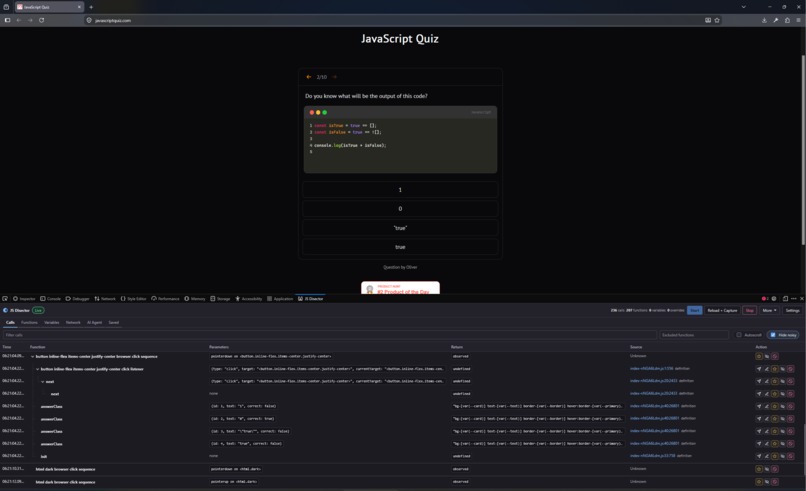Click red block icon on answerClass id 2 row
The image size is (806, 491).
791,419
